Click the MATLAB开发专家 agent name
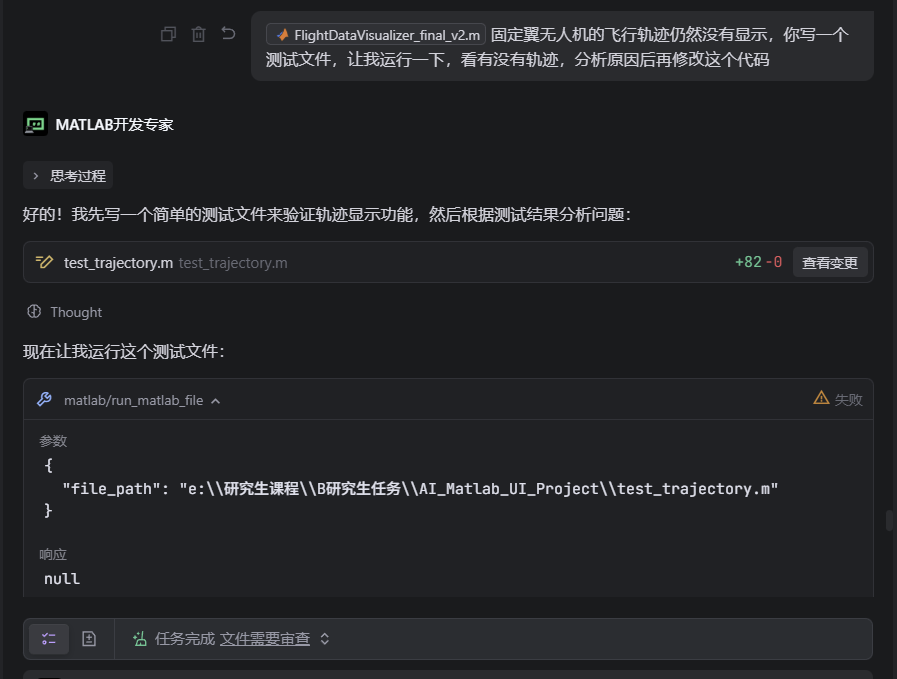 coord(114,125)
